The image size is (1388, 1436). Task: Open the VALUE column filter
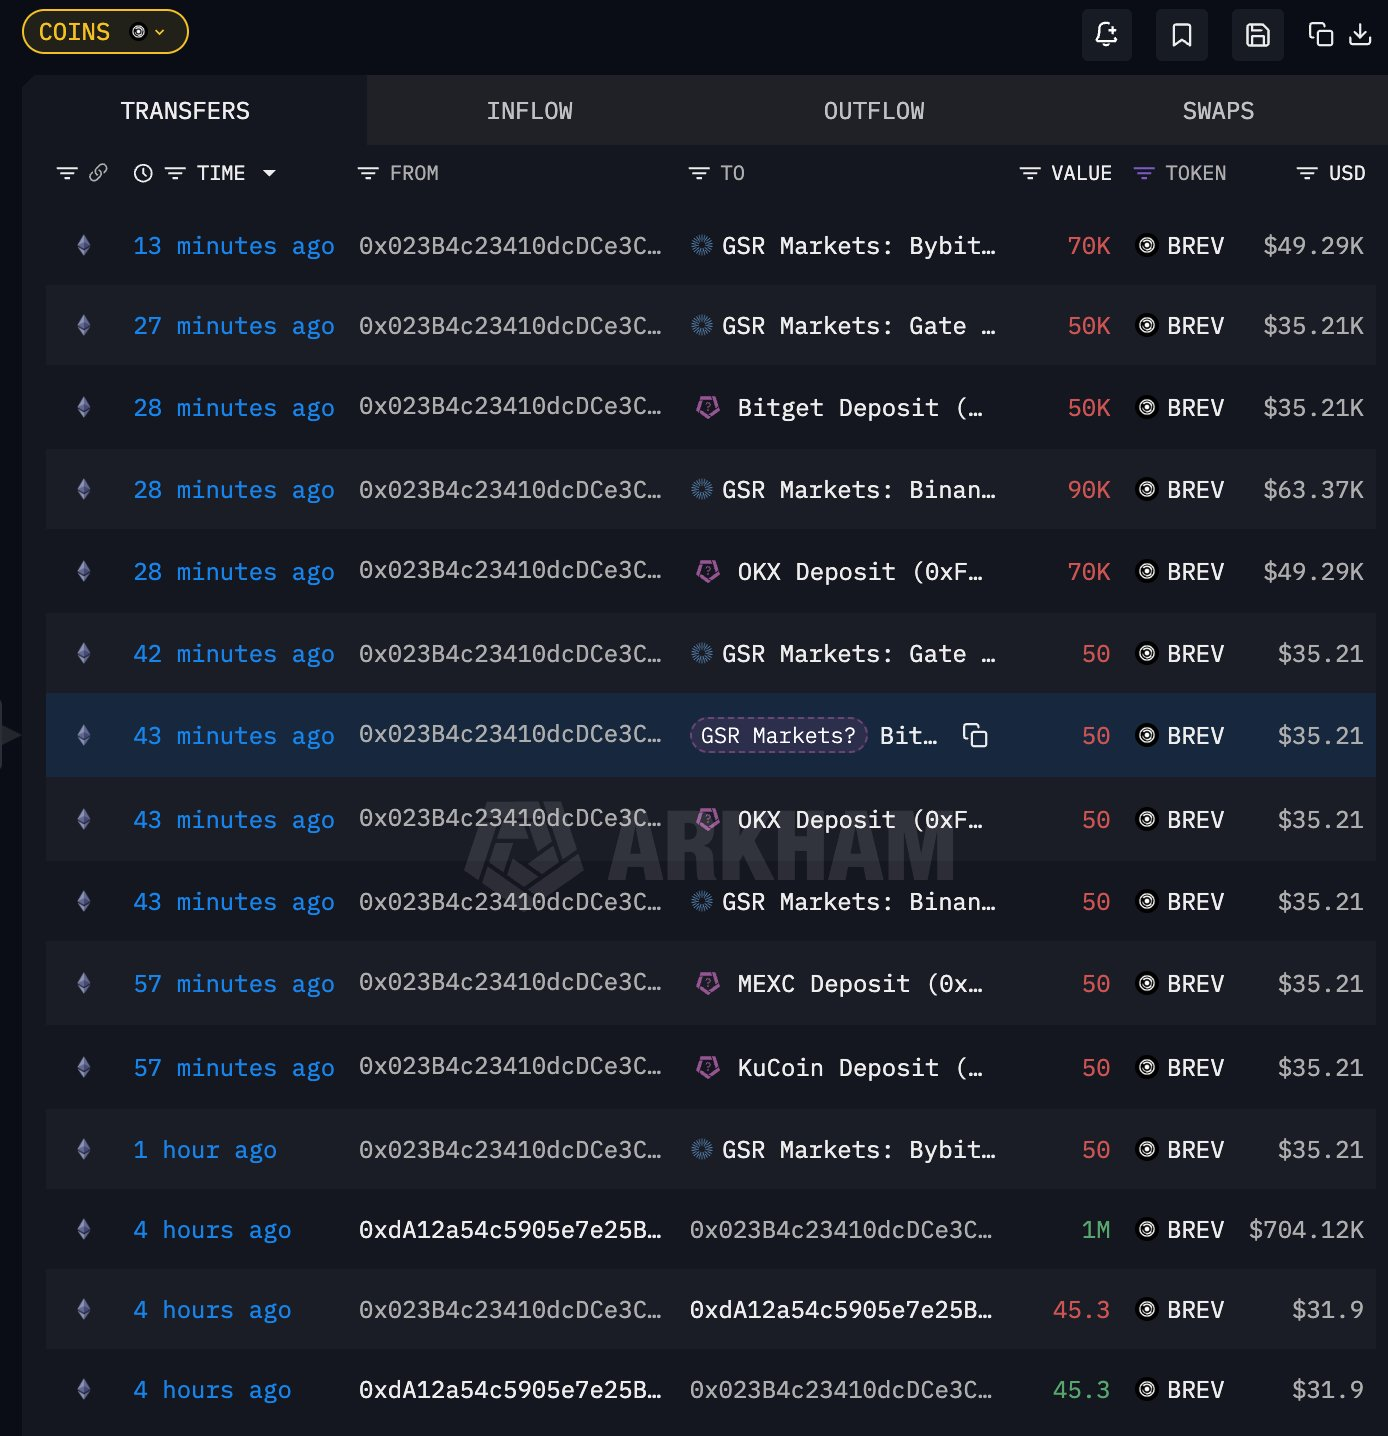(x=1029, y=173)
